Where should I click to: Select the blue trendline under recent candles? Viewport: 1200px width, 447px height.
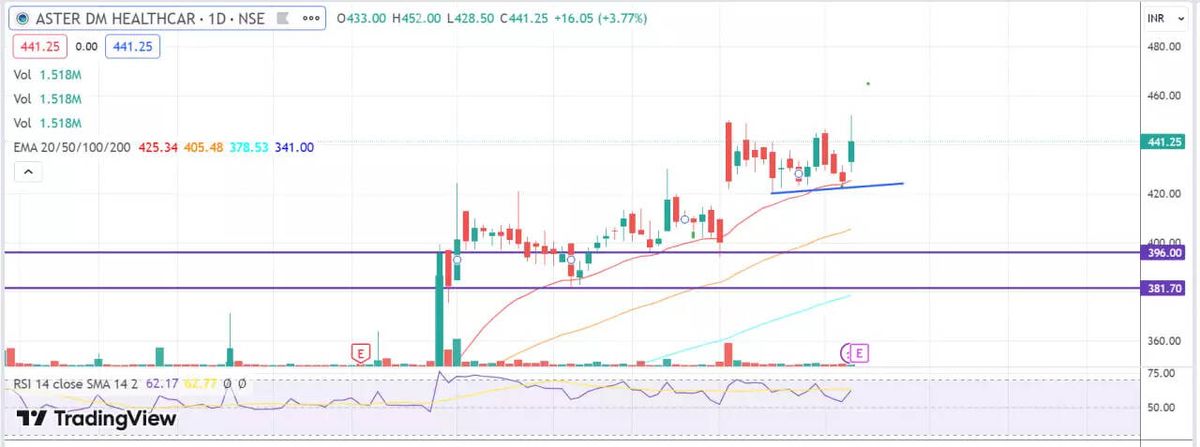pos(838,188)
